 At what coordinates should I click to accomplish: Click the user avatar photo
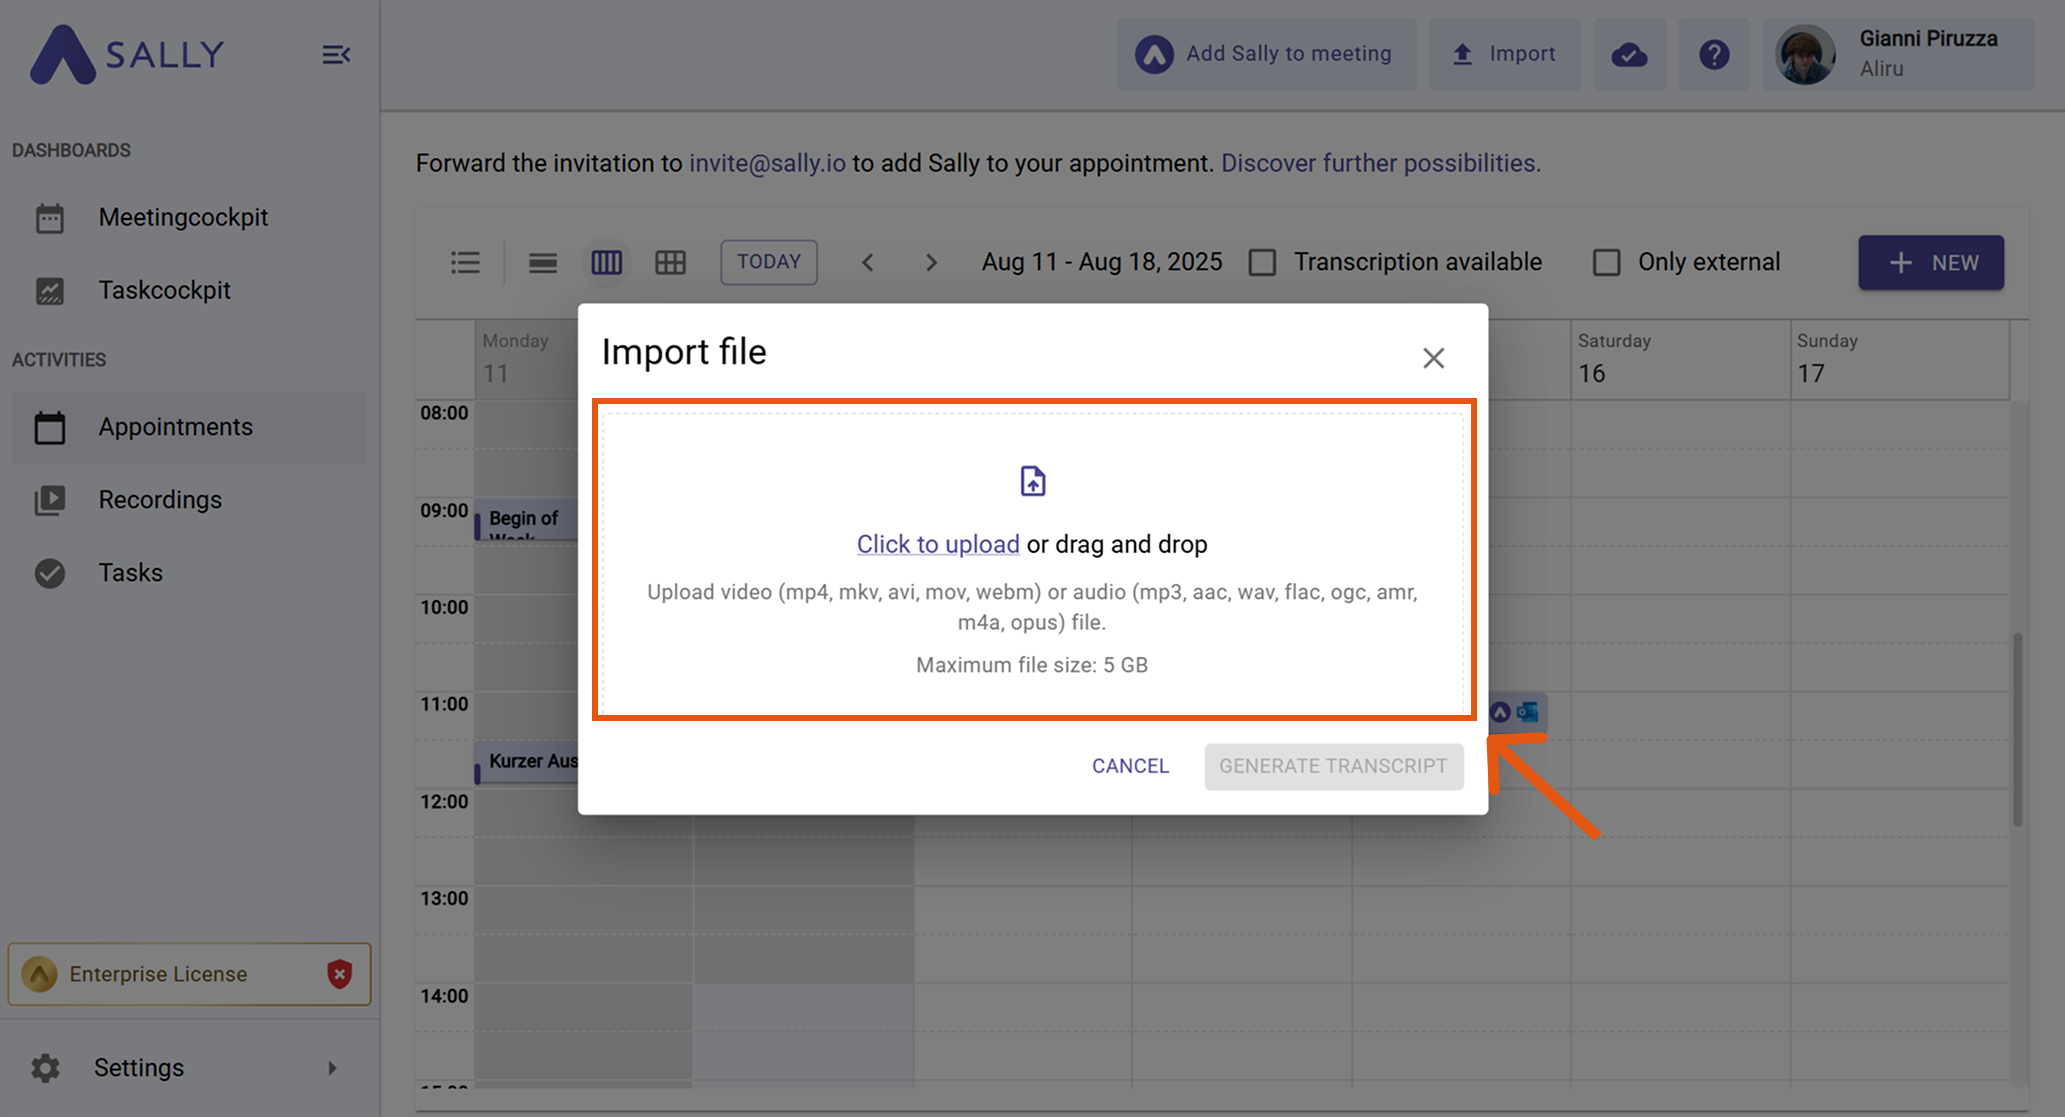click(1806, 54)
